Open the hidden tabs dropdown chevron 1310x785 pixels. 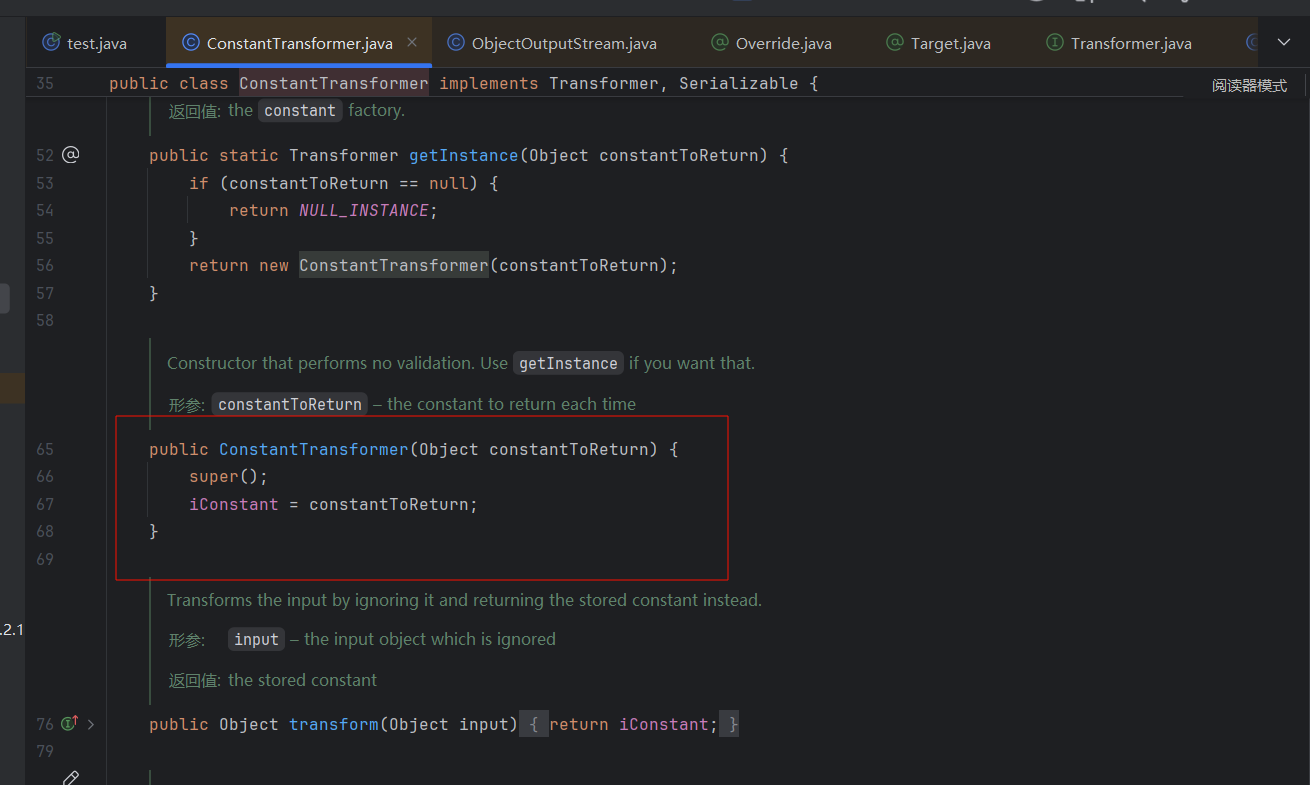tap(1284, 42)
